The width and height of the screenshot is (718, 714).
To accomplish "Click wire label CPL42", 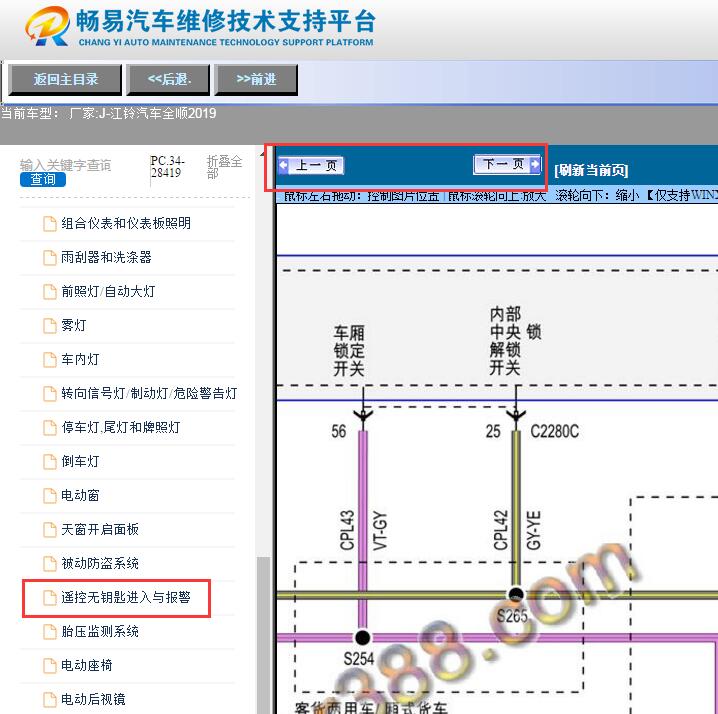I will [500, 530].
